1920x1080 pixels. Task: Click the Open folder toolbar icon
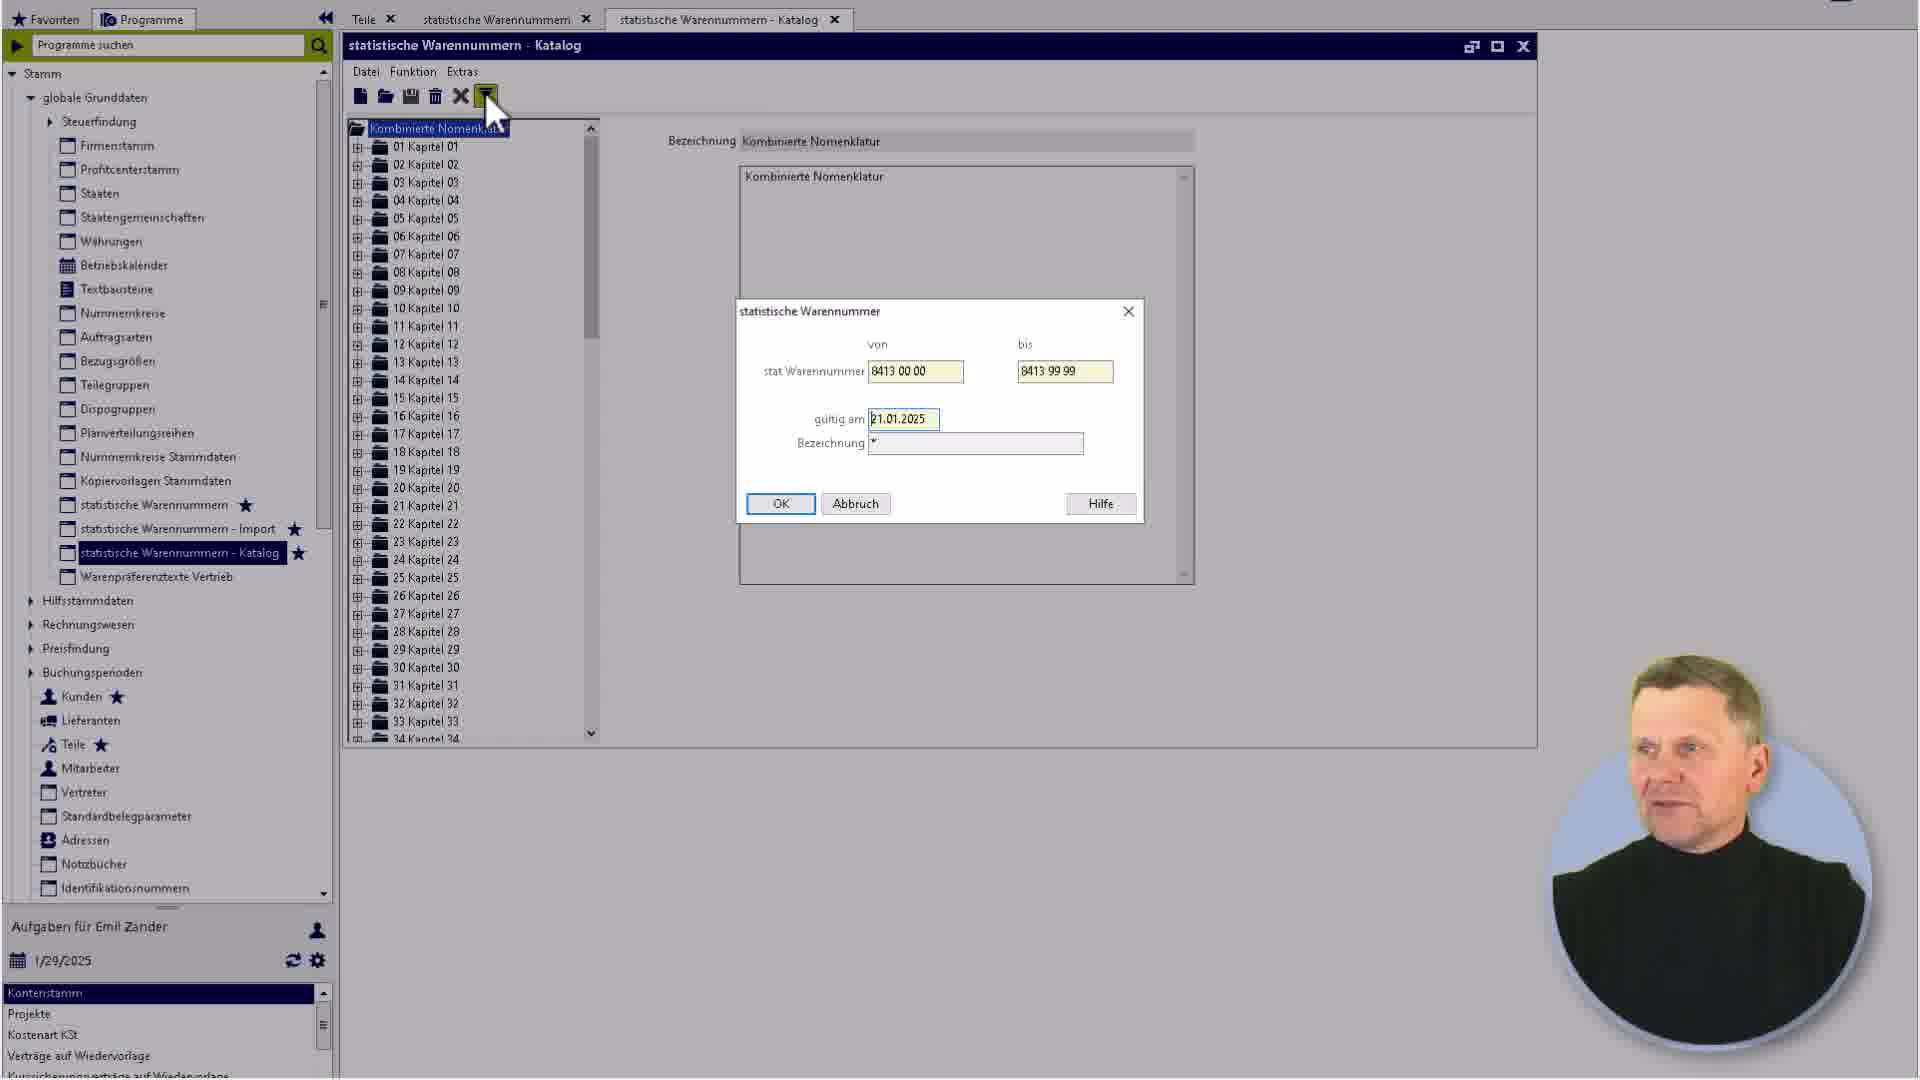coord(385,96)
